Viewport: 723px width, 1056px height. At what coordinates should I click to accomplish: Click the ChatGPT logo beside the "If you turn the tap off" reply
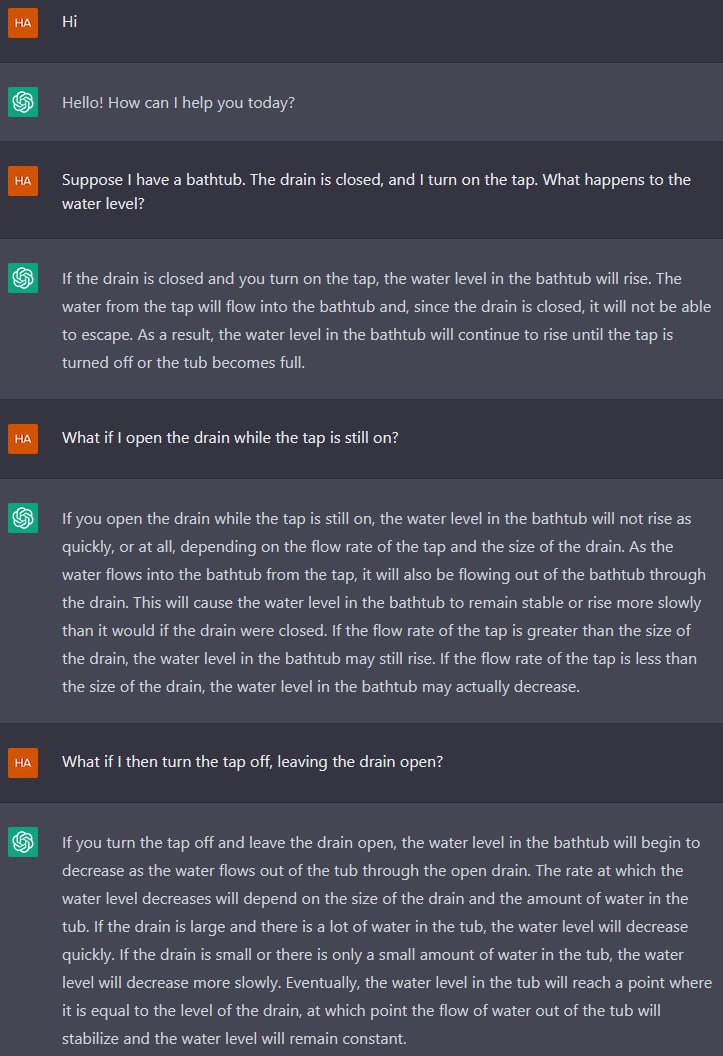(x=23, y=842)
